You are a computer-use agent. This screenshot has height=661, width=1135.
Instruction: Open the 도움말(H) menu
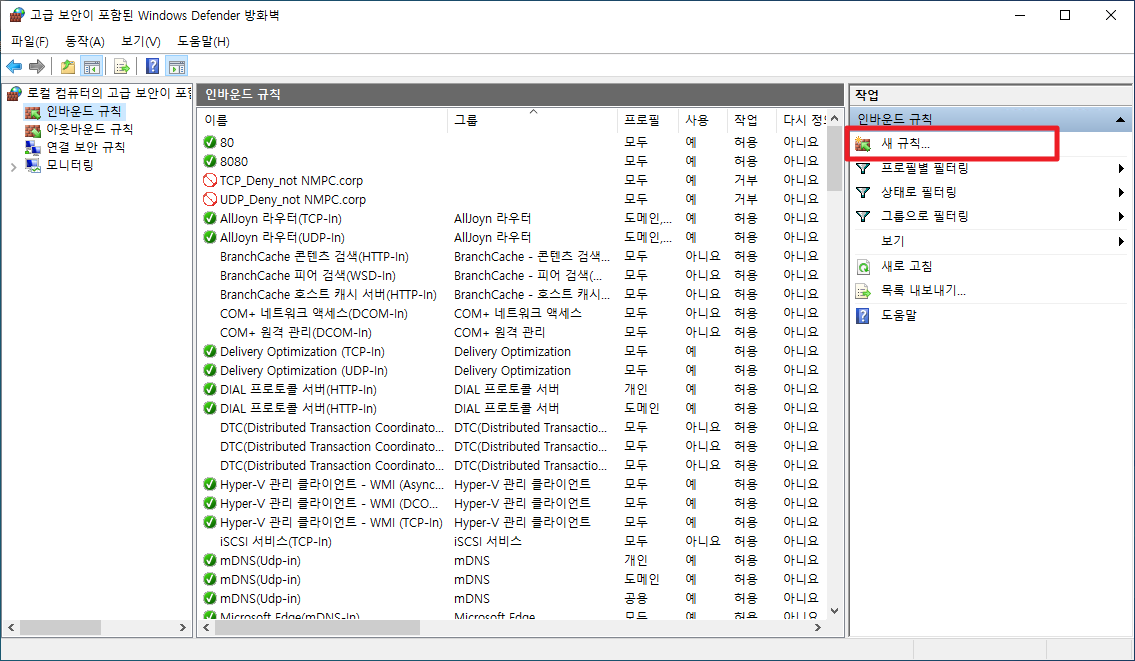click(x=203, y=41)
